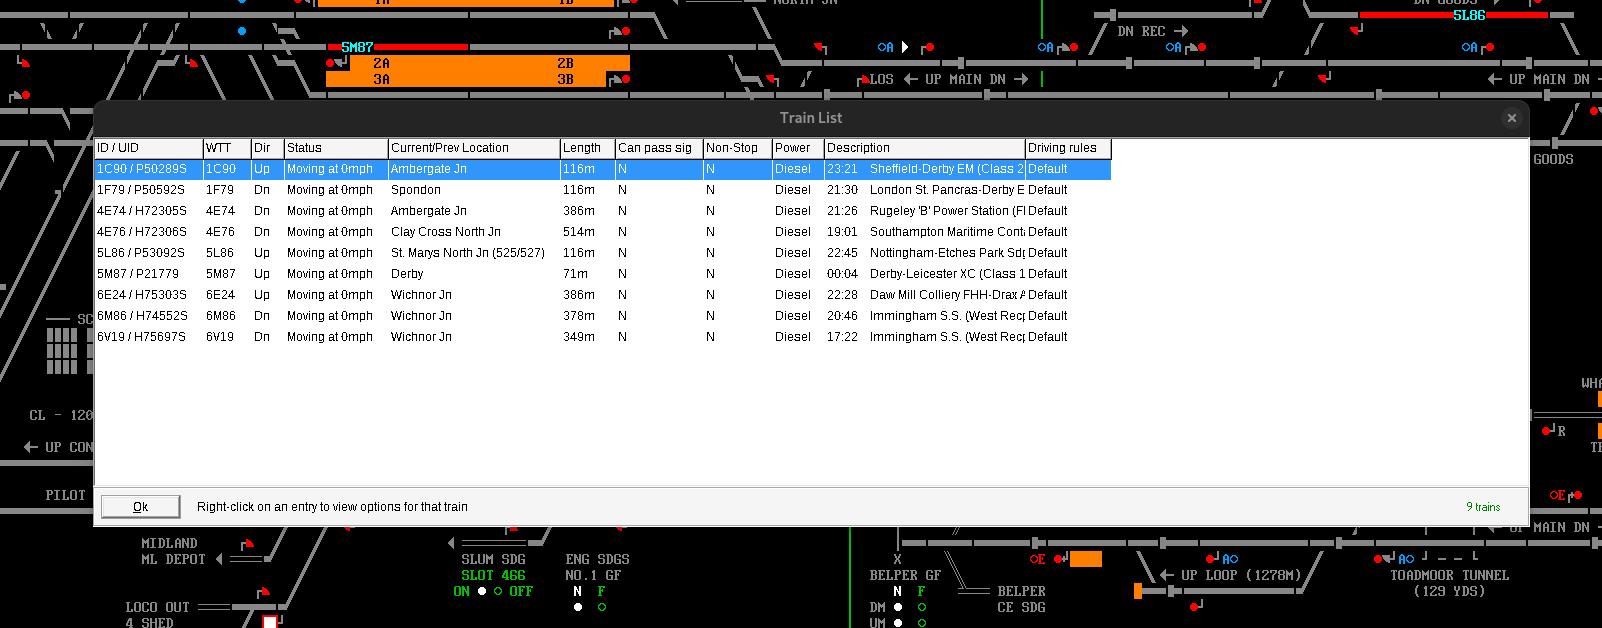Select train 1C90 / P50289S in the list
This screenshot has height=628, width=1602.
pos(603,169)
